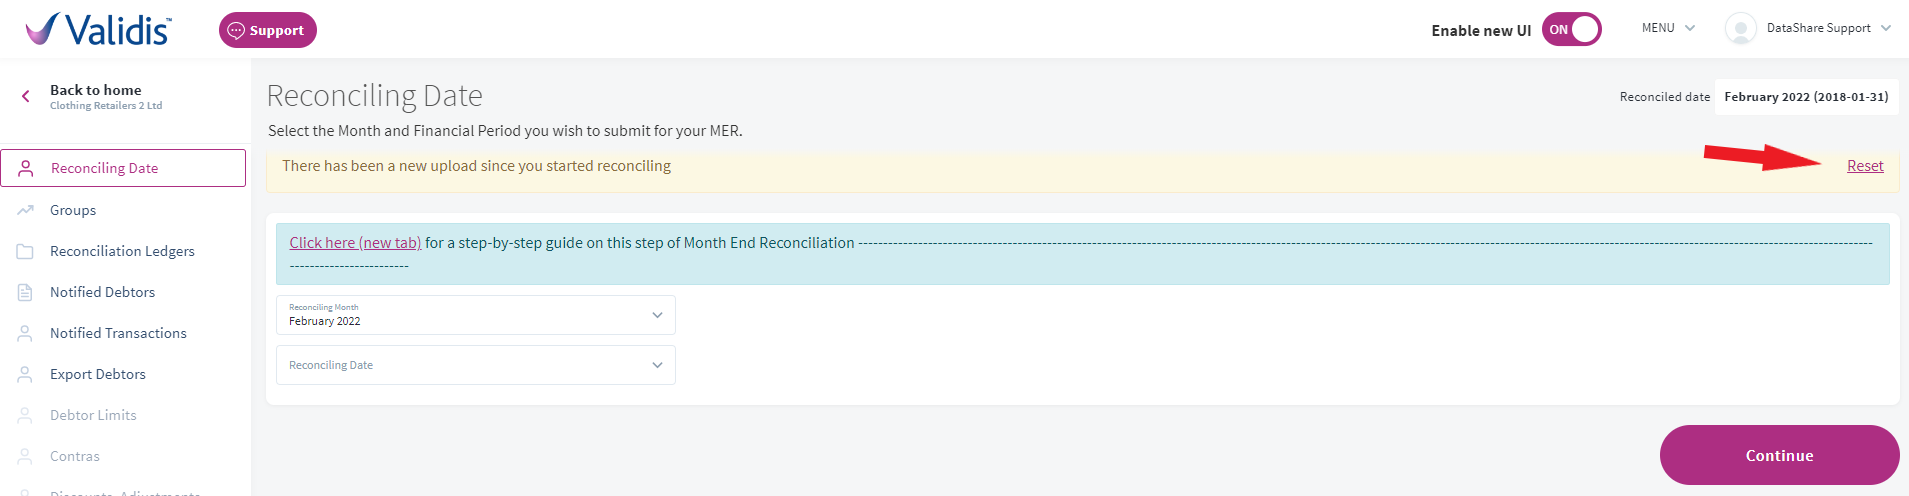Toggle the Enable new UI switch
Image resolution: width=1909 pixels, height=496 pixels.
pos(1572,30)
